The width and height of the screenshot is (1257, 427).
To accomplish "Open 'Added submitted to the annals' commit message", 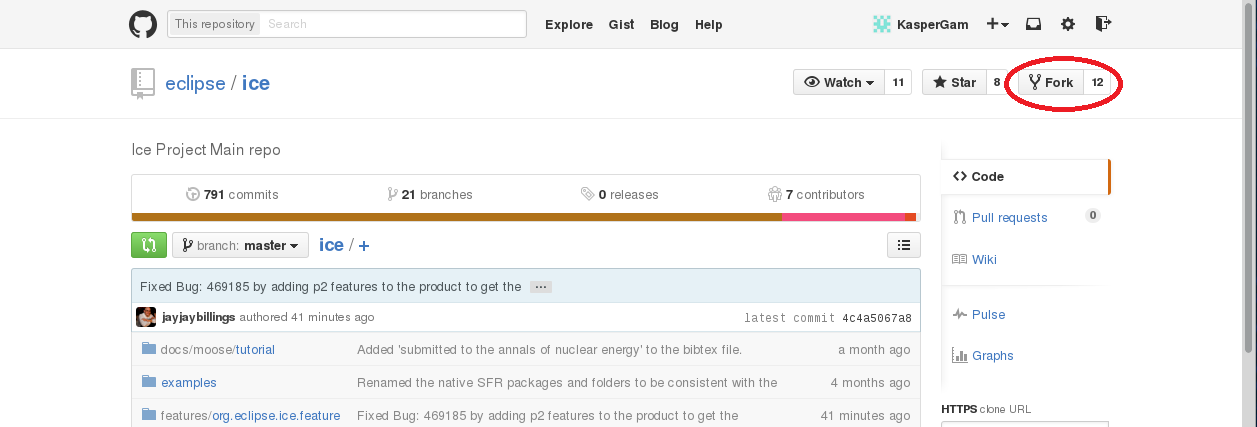I will pyautogui.click(x=549, y=350).
